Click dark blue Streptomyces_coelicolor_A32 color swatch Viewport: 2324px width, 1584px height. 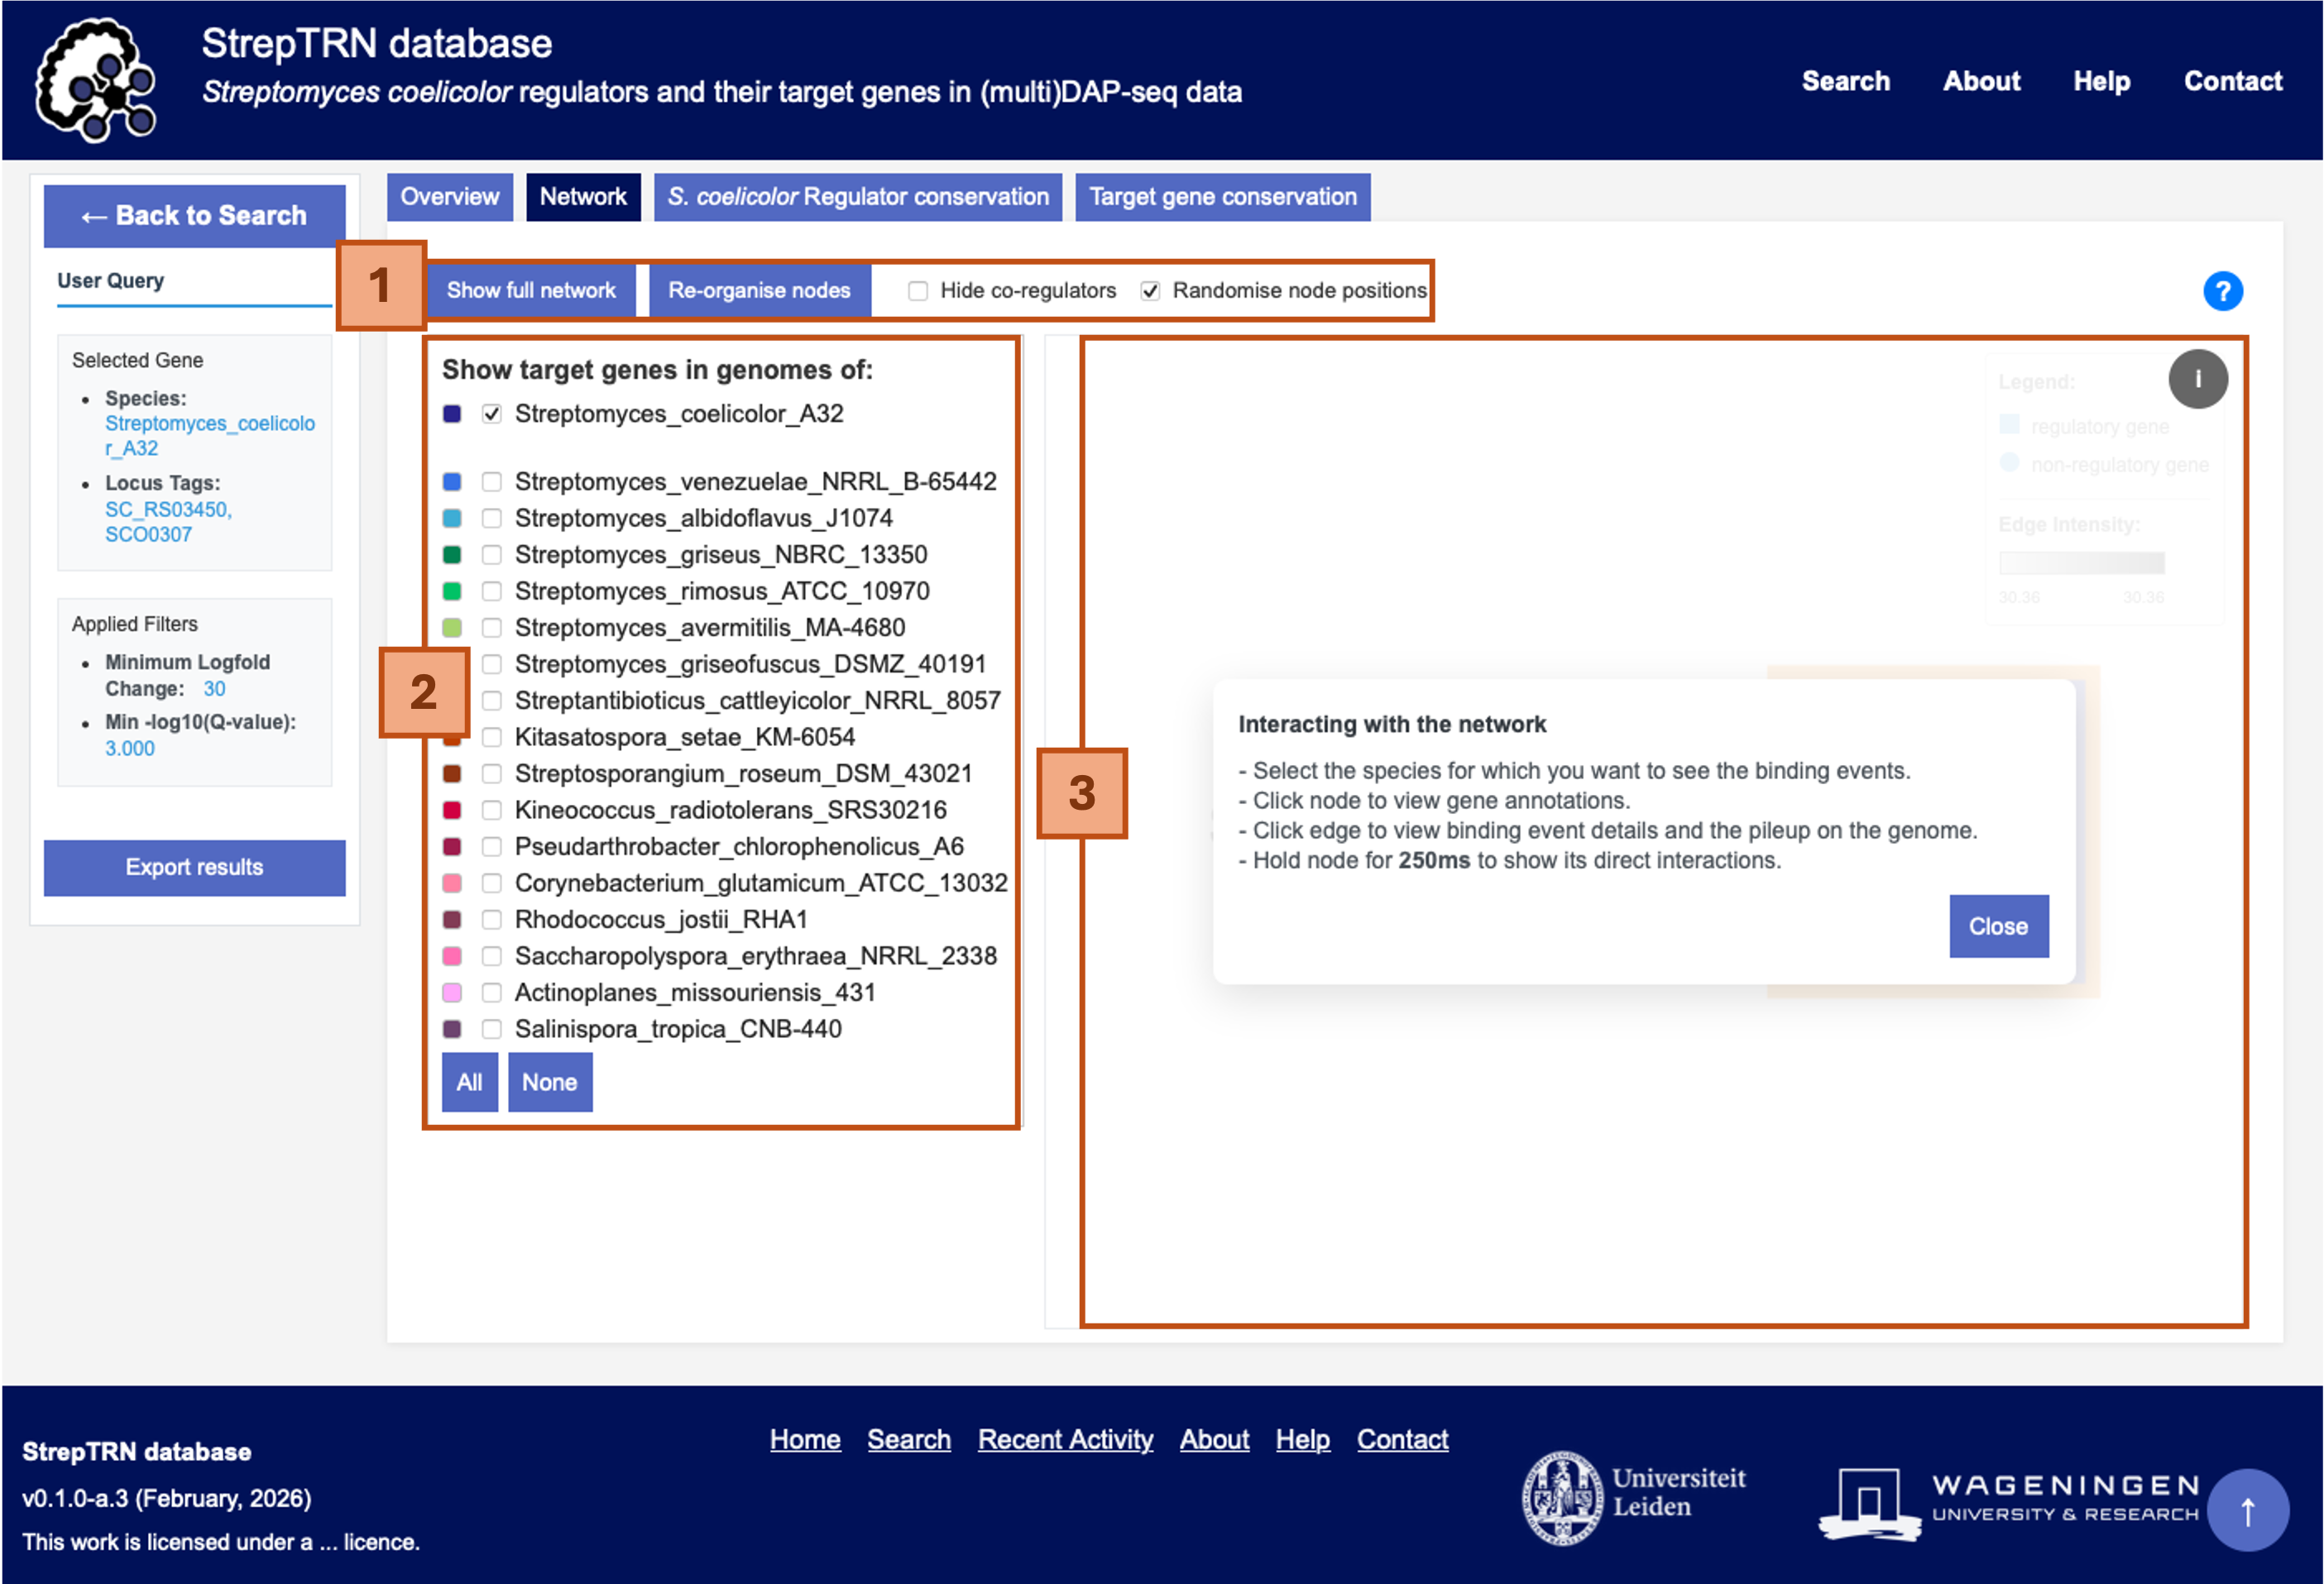(x=452, y=414)
